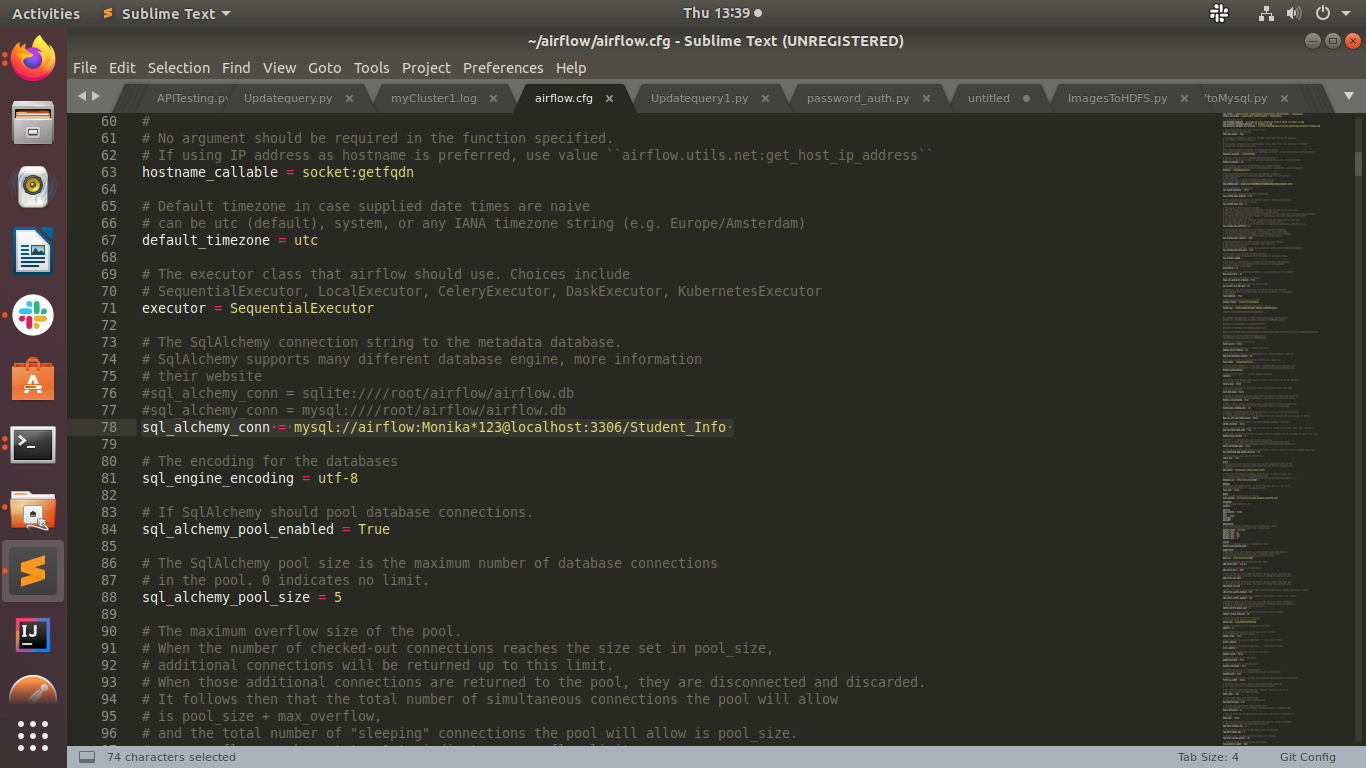
Task: Click the volume icon in the top bar
Action: pos(1292,13)
